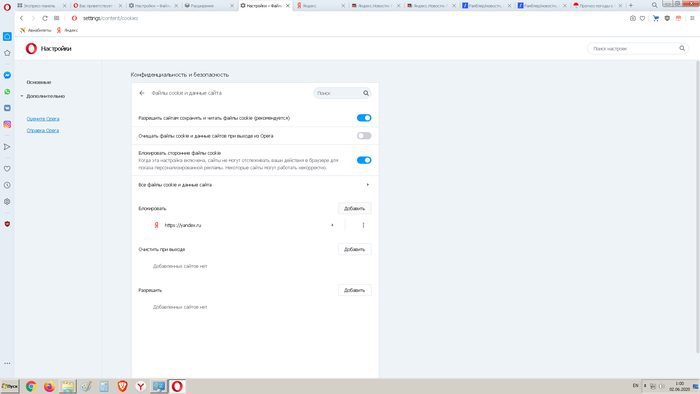This screenshot has width=700, height=394.
Task: Open the taskbar clock and date
Action: [x=679, y=386]
